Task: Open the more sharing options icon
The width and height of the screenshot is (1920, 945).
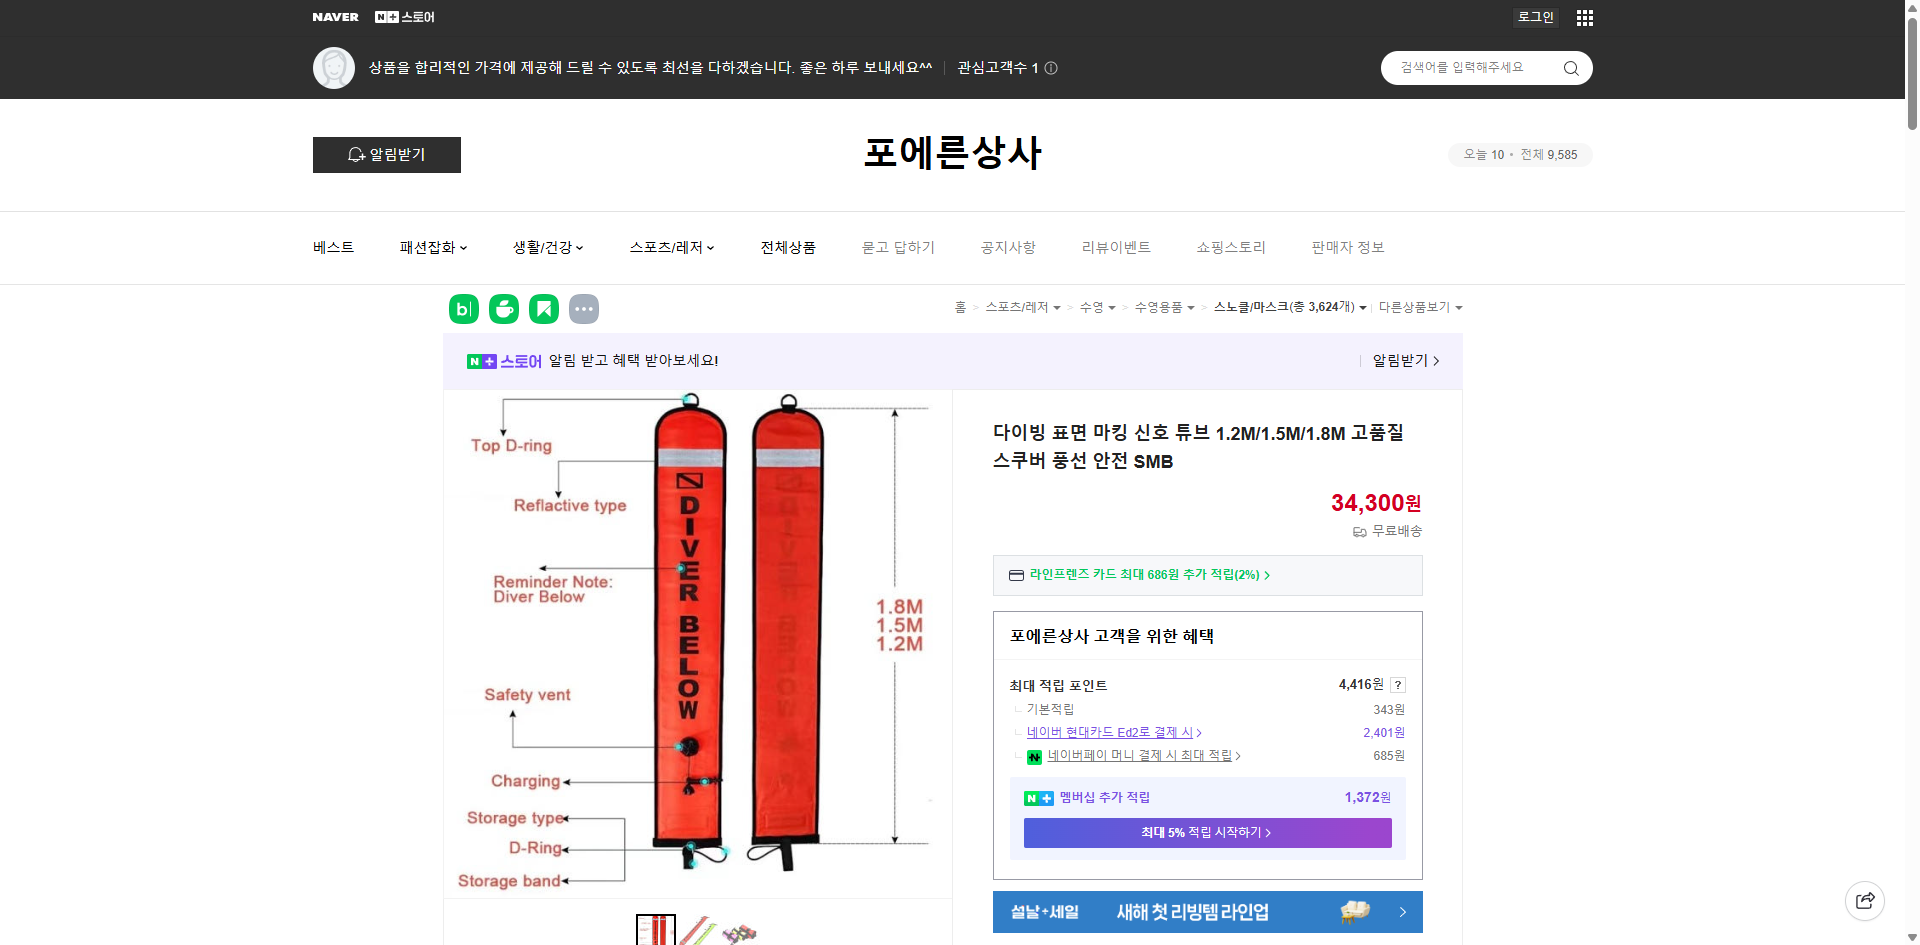Action: 584,309
